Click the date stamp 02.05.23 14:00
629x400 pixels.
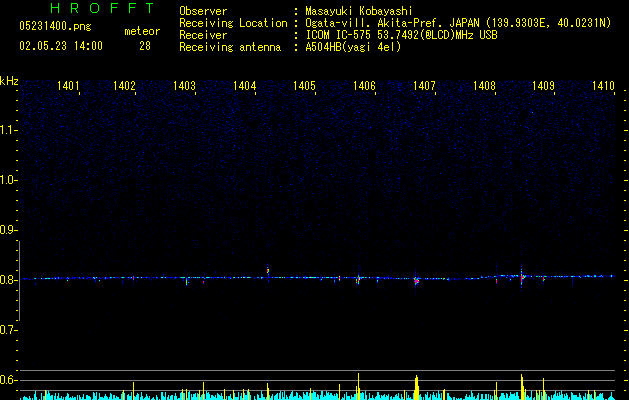click(x=61, y=46)
